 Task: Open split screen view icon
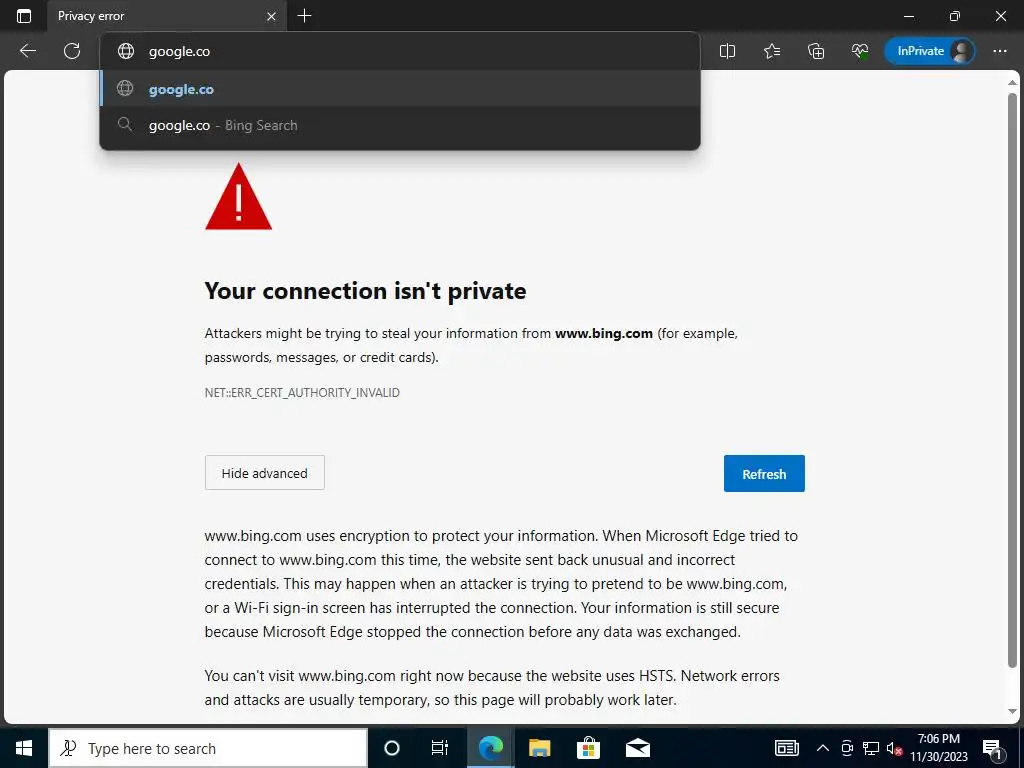[x=728, y=51]
